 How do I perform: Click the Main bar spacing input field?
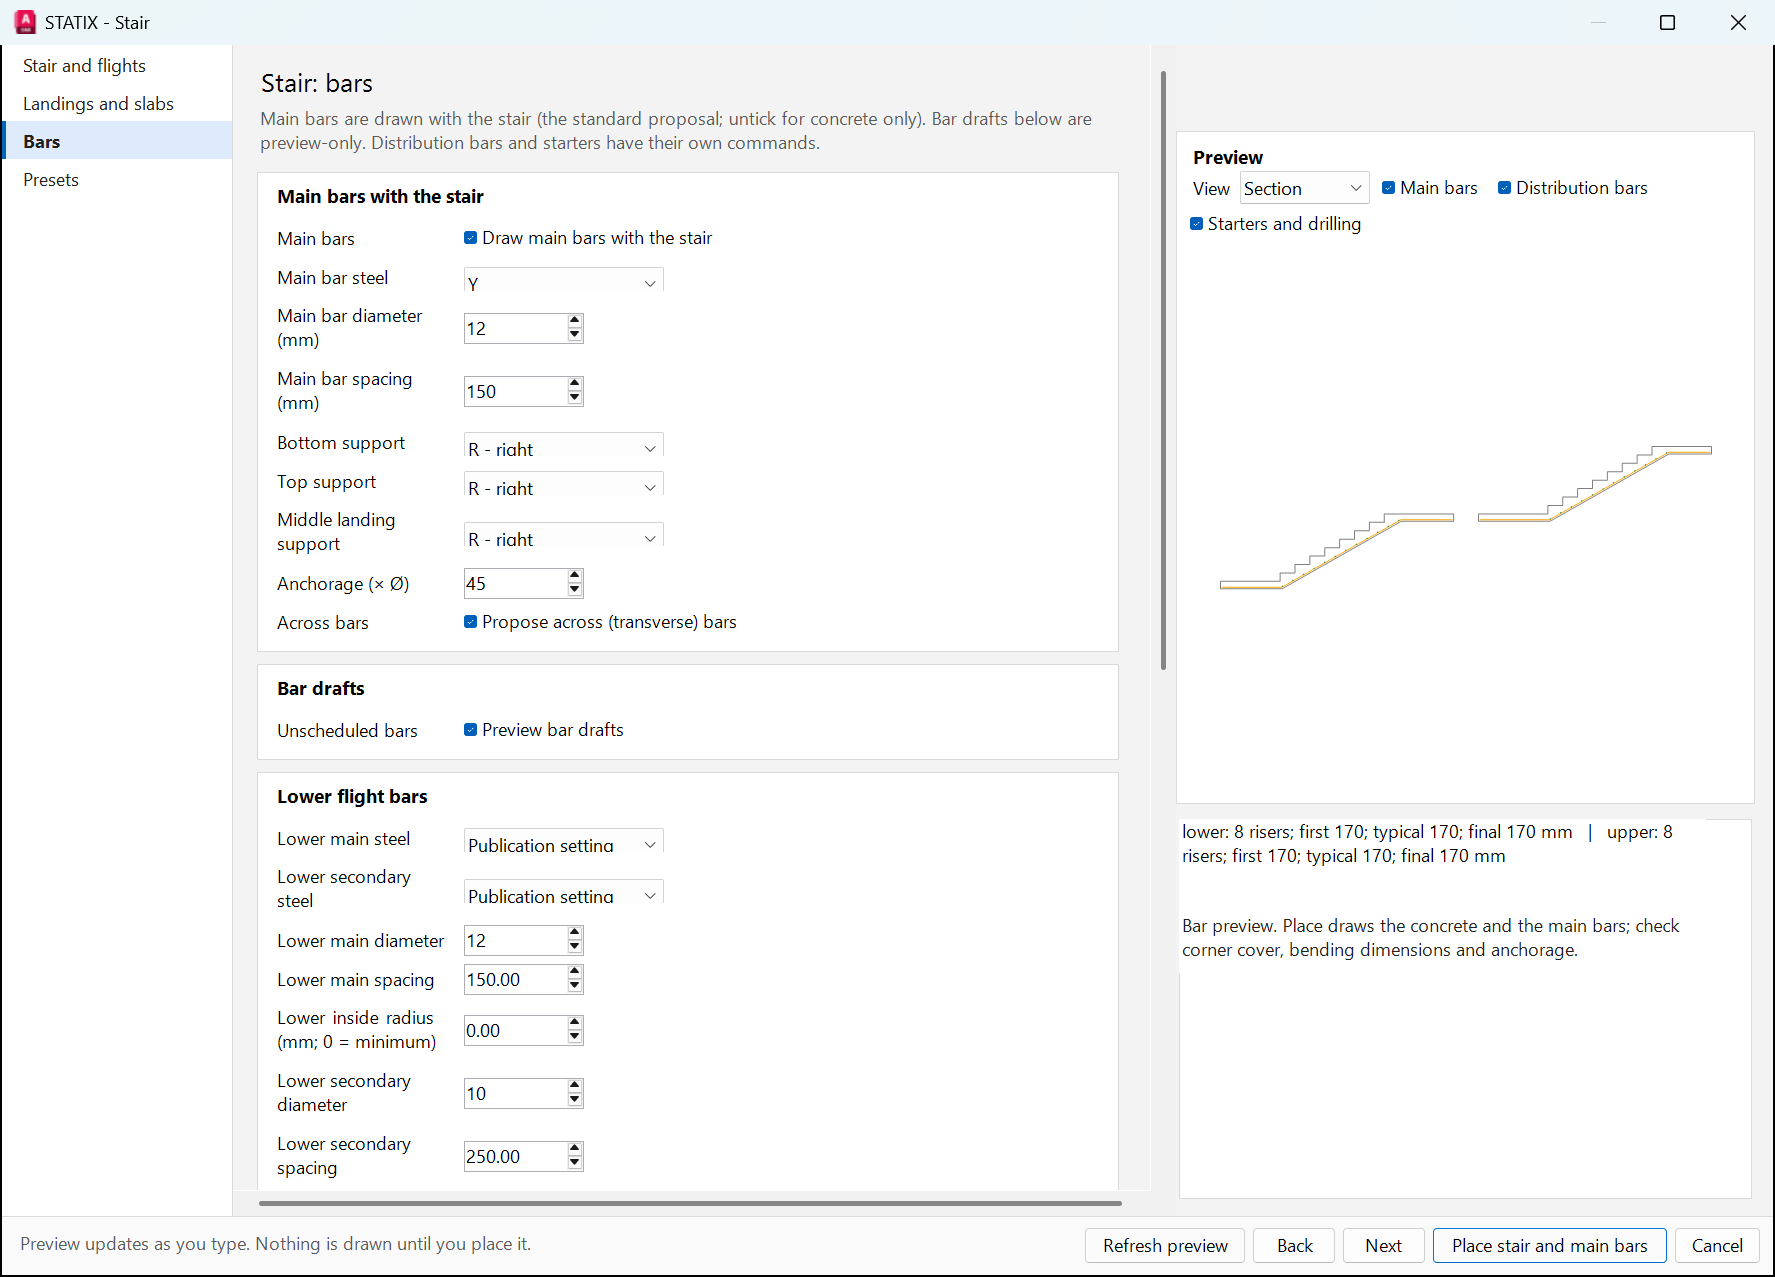[515, 391]
